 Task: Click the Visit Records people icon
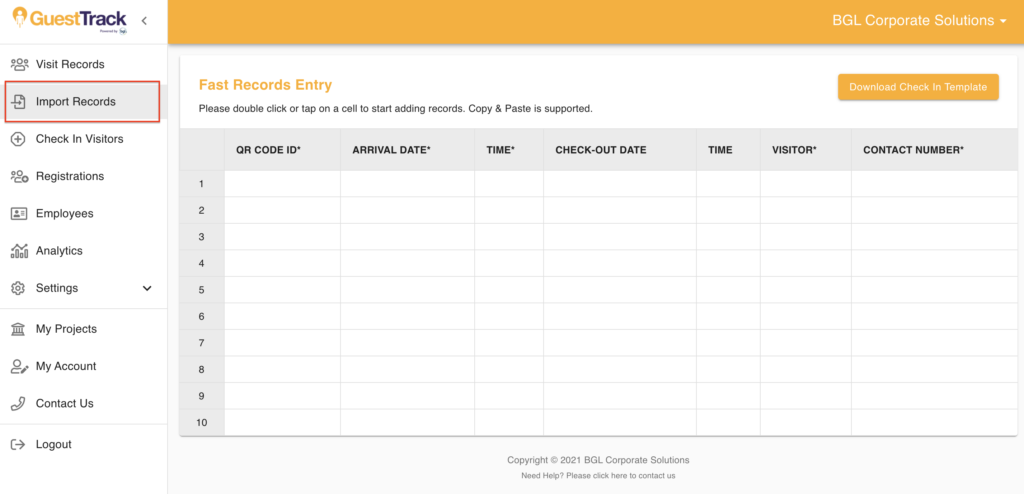(19, 65)
